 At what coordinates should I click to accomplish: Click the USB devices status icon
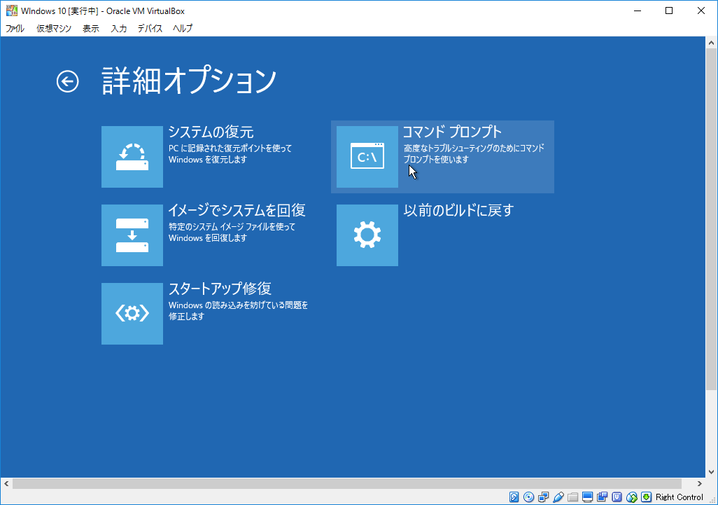pyautogui.click(x=558, y=497)
